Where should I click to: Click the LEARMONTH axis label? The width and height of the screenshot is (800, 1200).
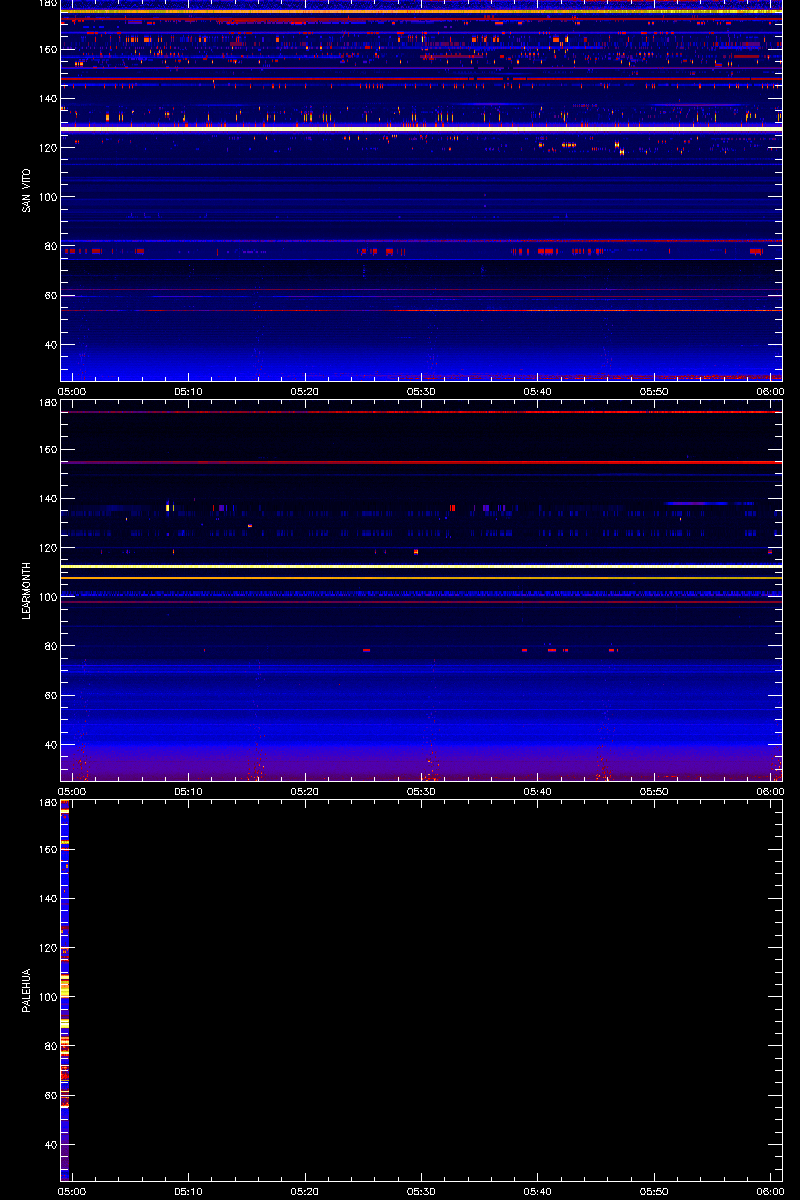(x=26, y=591)
